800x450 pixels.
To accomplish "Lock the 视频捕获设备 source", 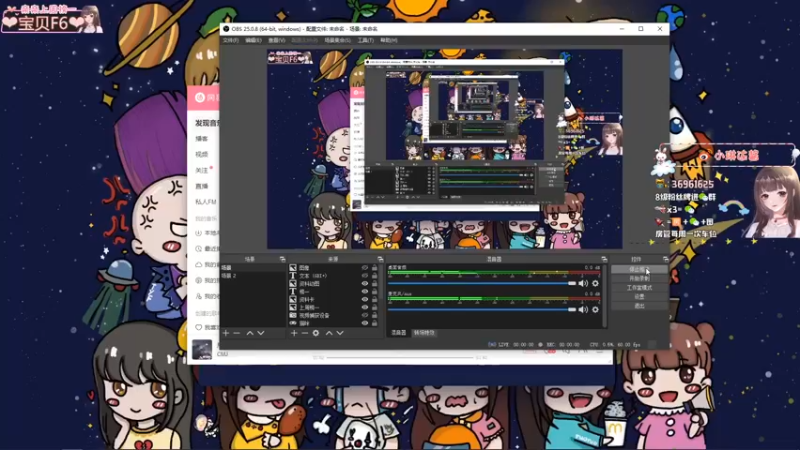I will [x=374, y=315].
